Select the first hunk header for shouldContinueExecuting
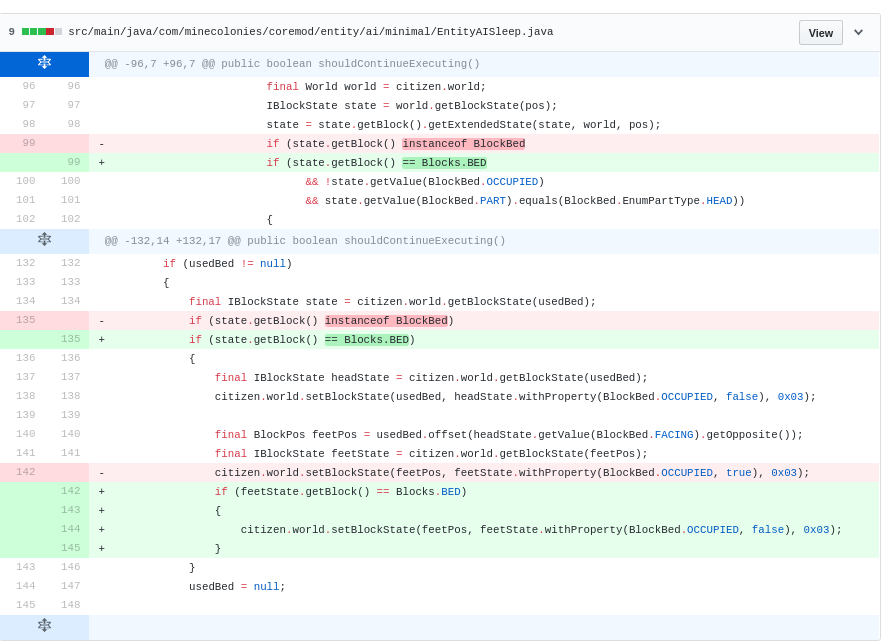 coord(292,64)
